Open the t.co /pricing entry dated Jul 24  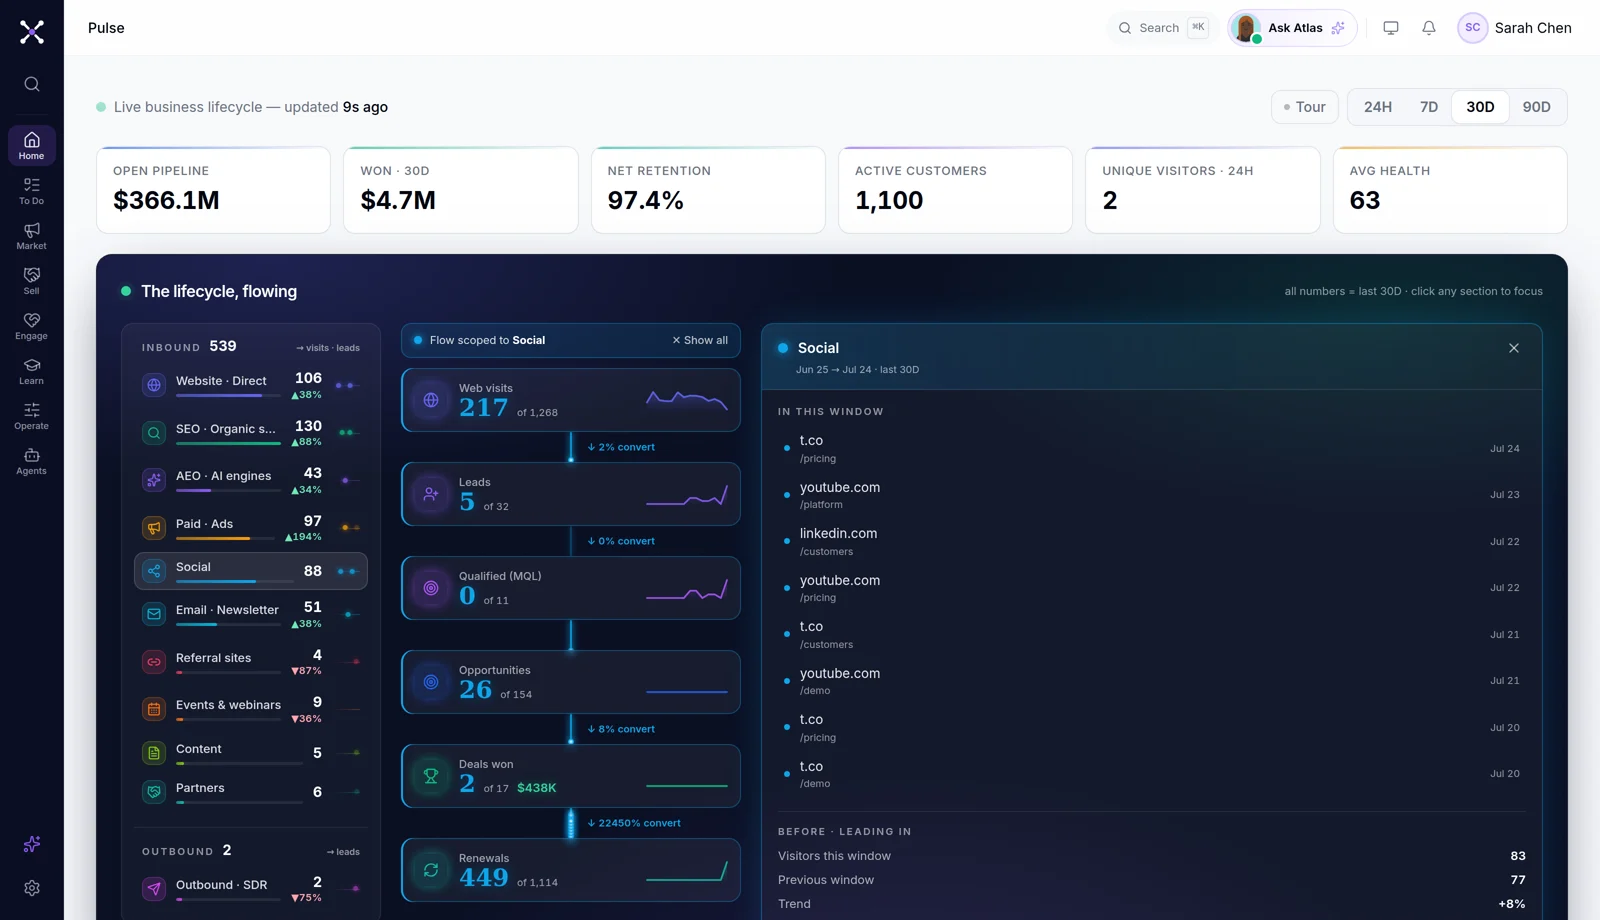(1152, 449)
